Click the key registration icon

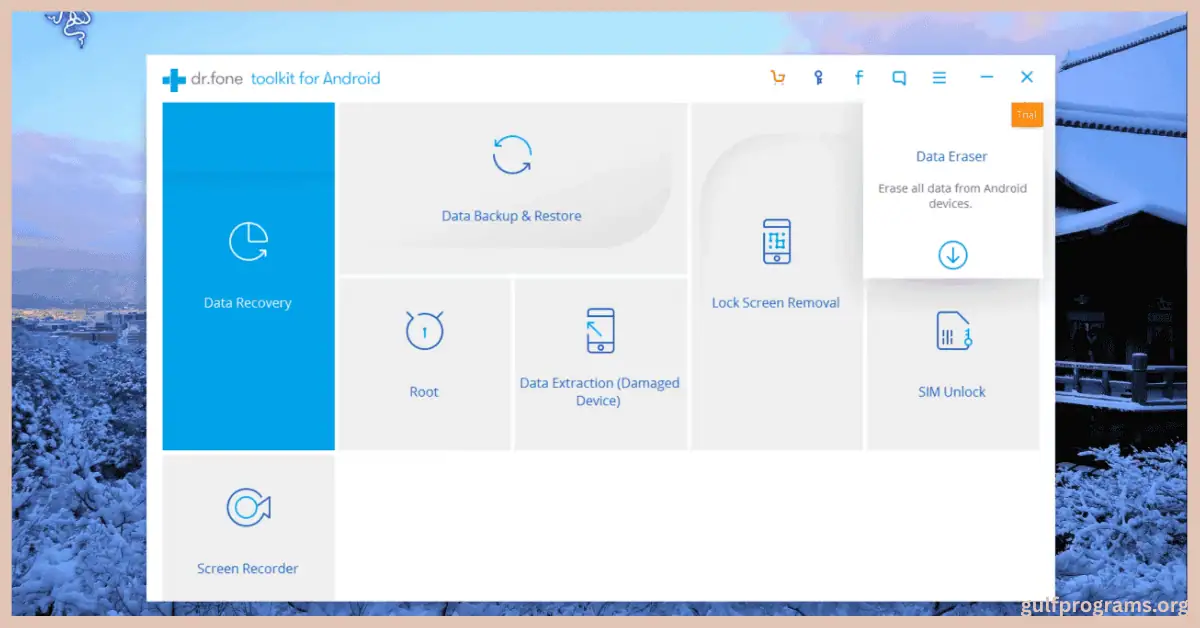click(x=818, y=78)
